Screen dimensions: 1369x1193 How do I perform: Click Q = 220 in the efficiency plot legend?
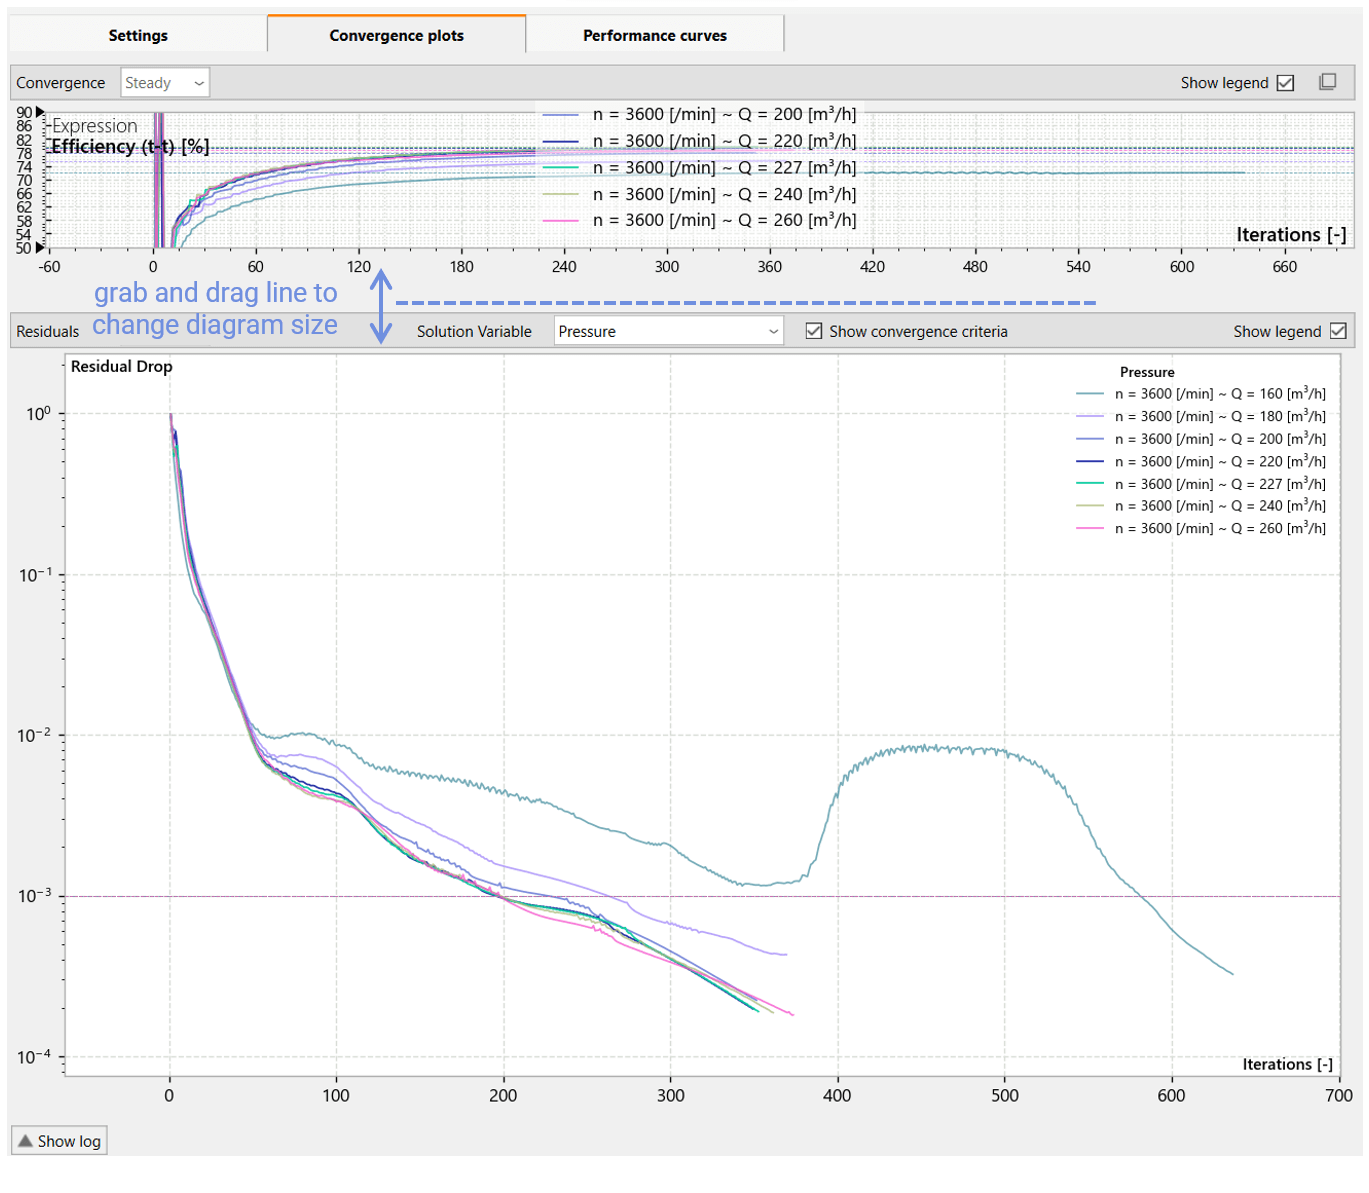pos(699,141)
